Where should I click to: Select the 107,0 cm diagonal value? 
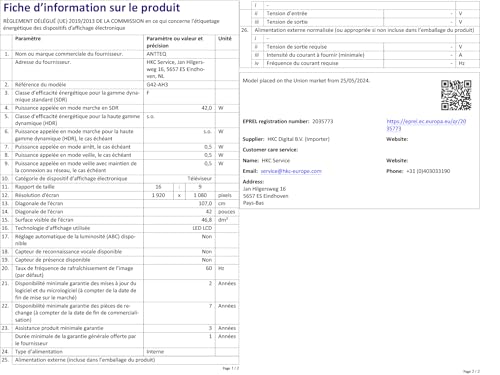pos(205,203)
